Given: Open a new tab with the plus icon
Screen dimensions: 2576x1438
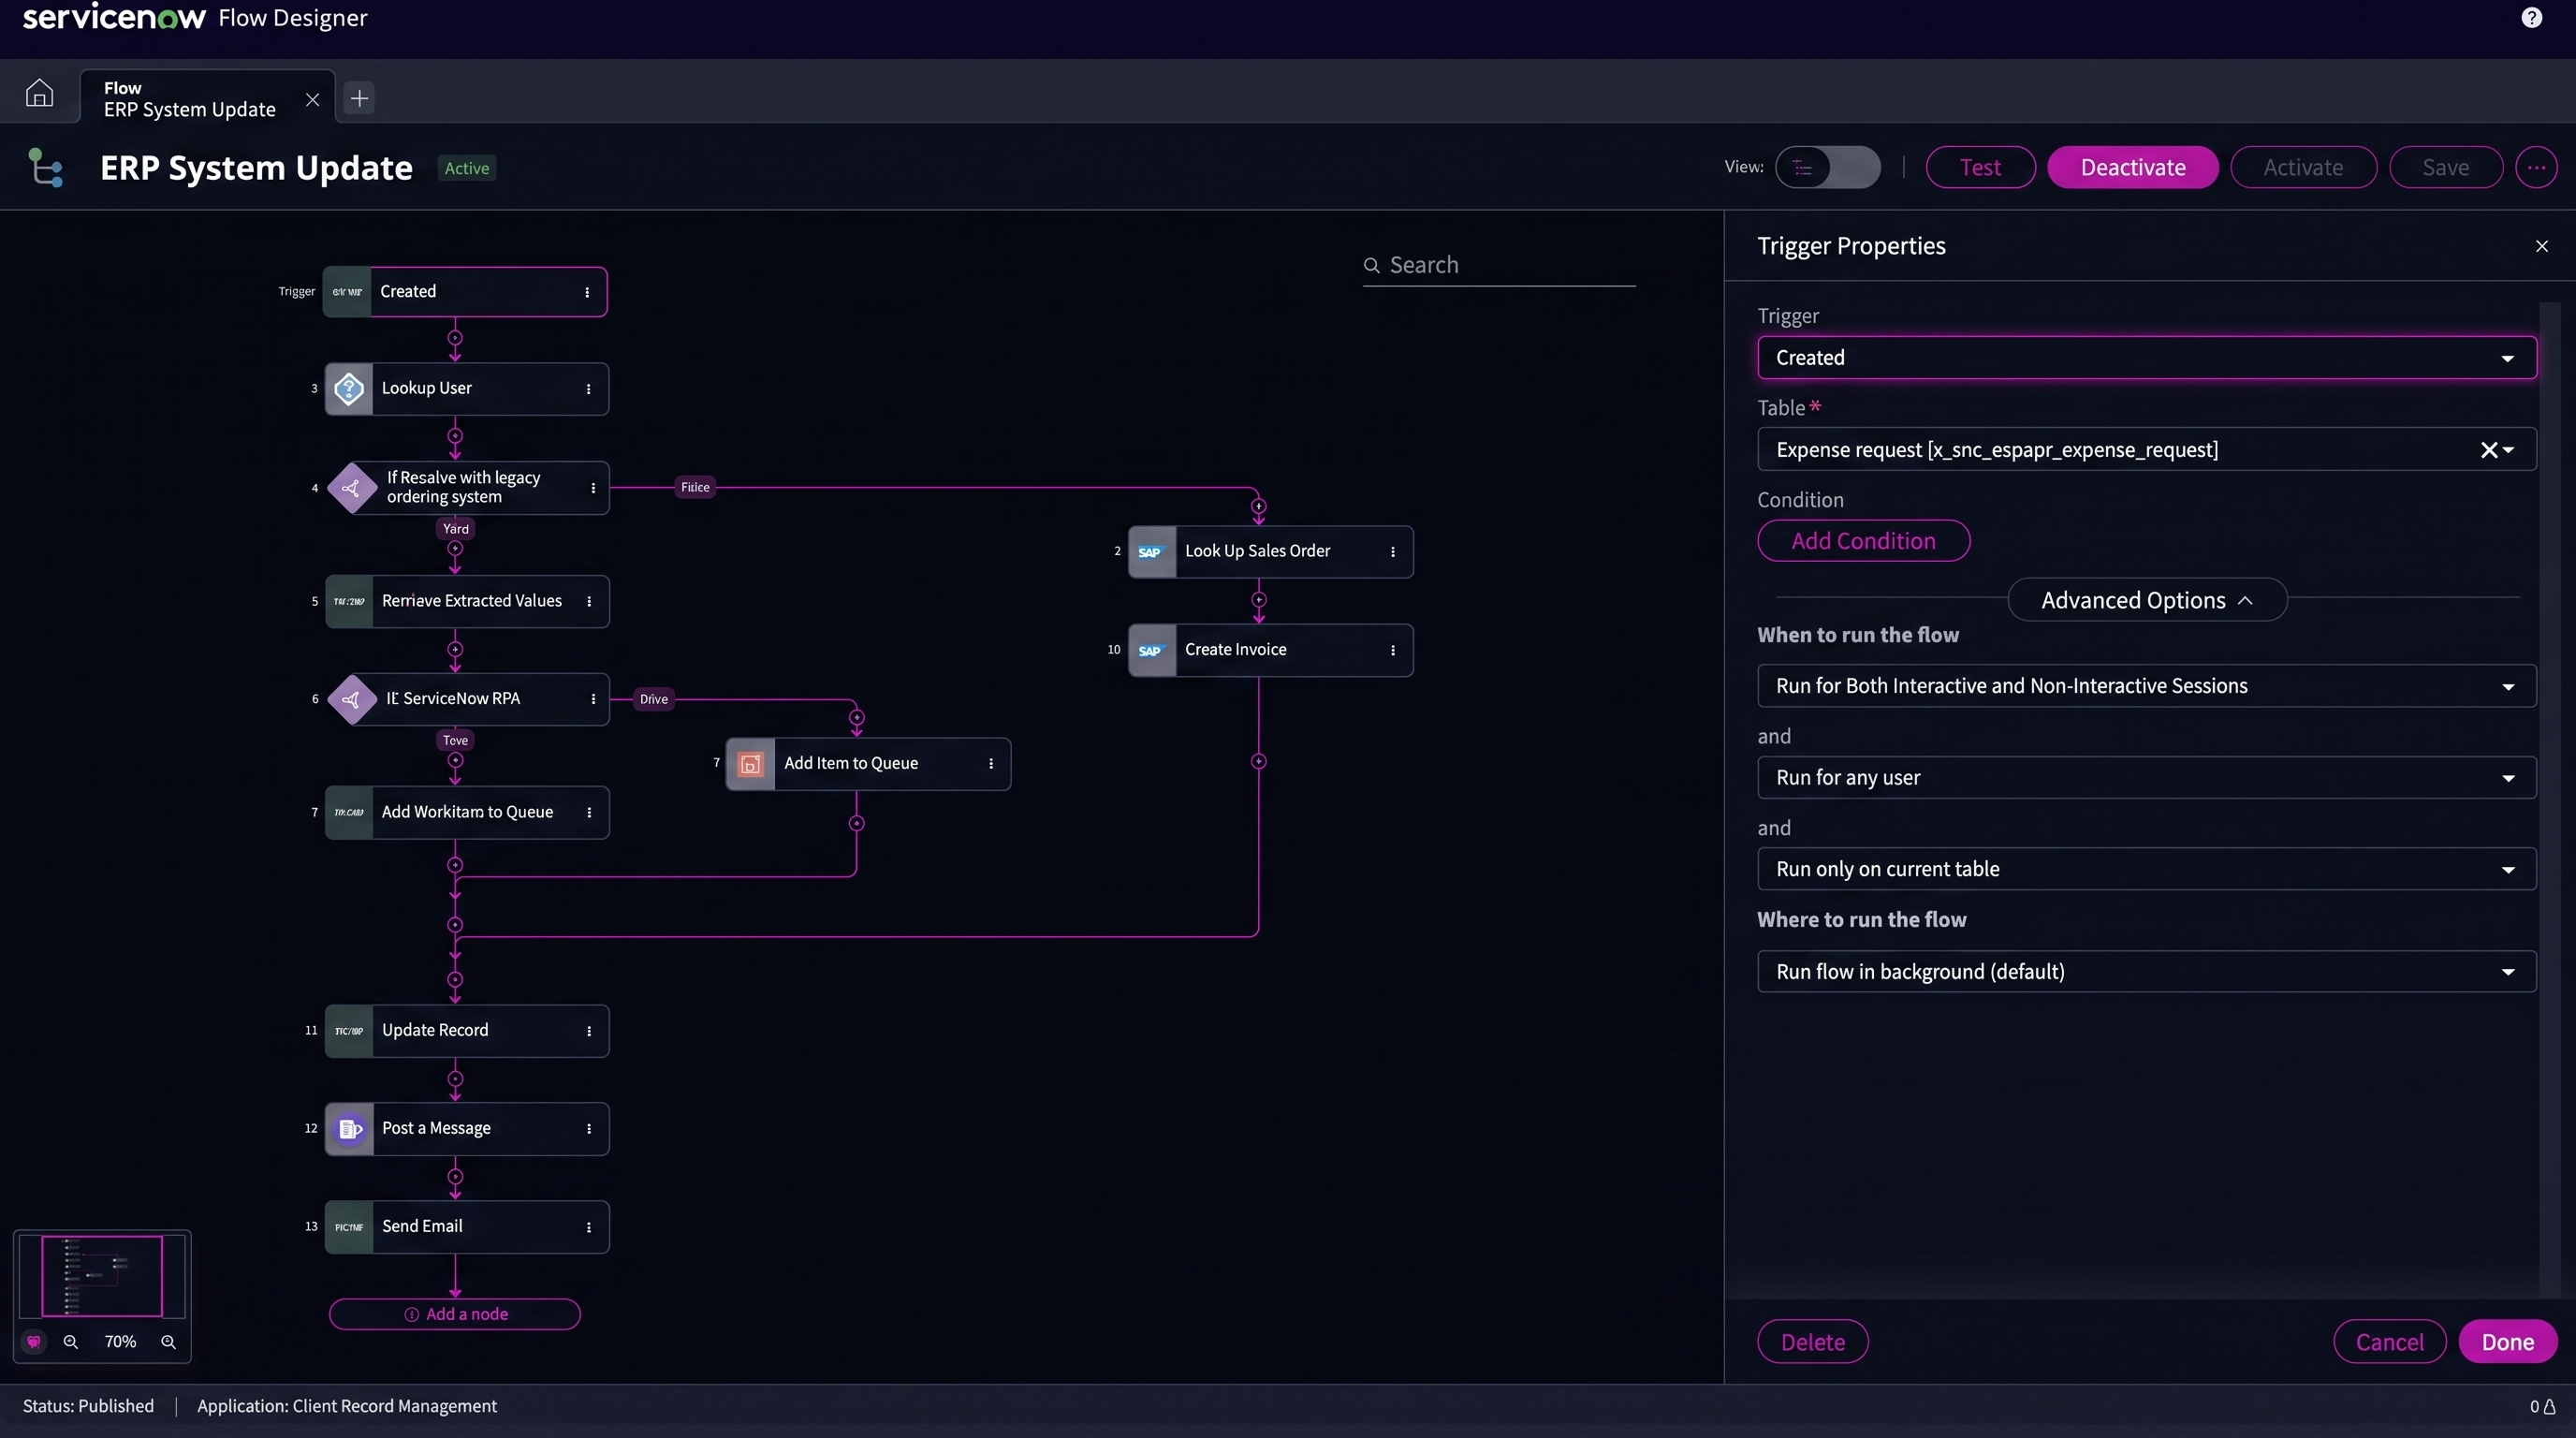Looking at the screenshot, I should click(359, 97).
